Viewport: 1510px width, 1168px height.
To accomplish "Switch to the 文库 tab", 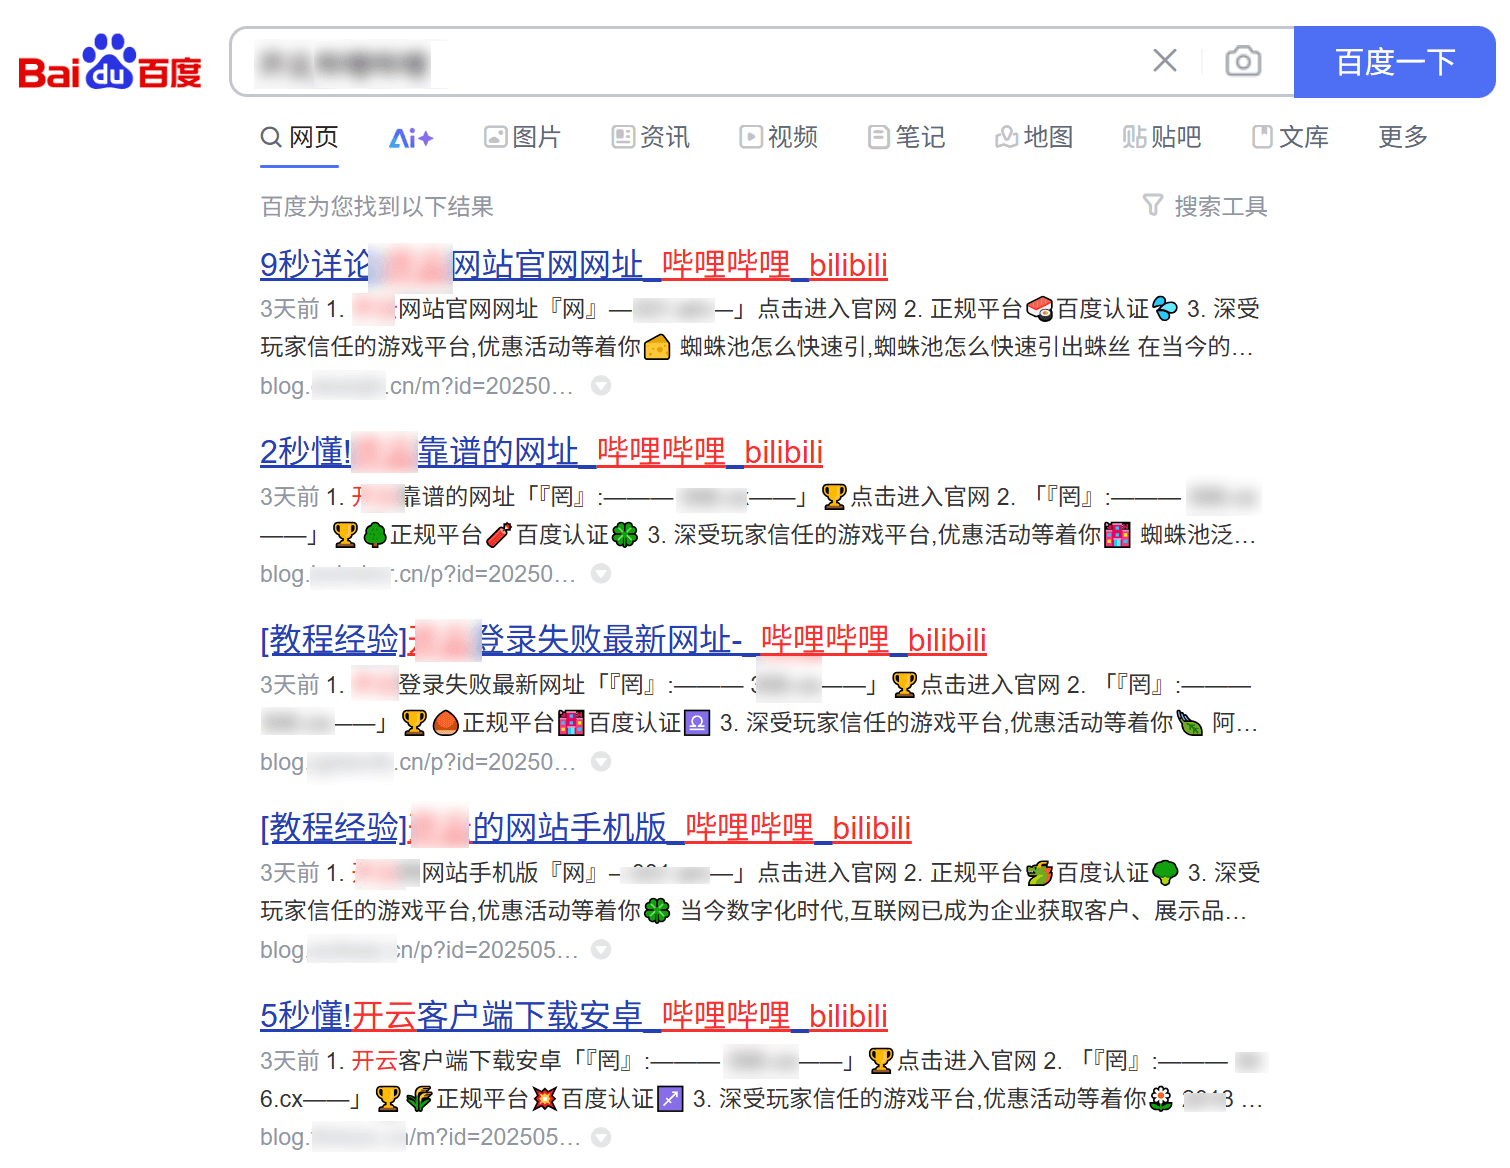I will [1290, 137].
